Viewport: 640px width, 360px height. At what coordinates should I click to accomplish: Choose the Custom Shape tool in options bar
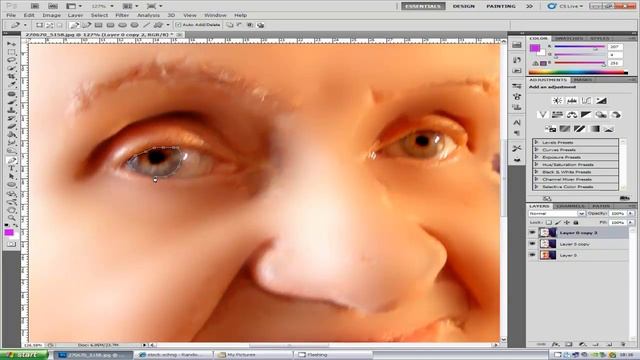(x=158, y=25)
